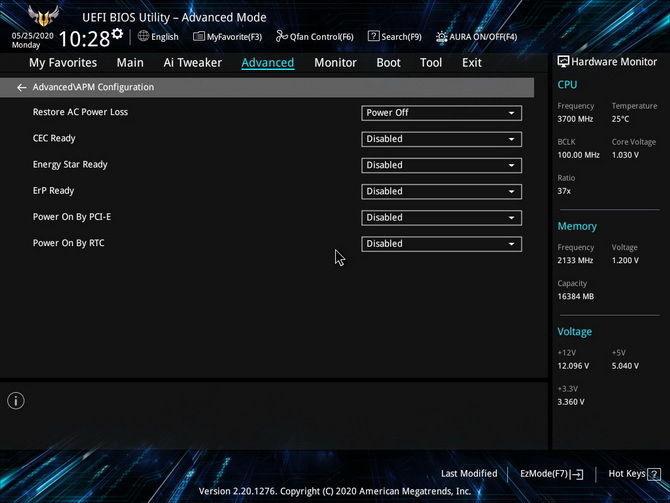Click +5V value 5.040 V
Viewport: 670px width, 503px height.
(x=625, y=366)
